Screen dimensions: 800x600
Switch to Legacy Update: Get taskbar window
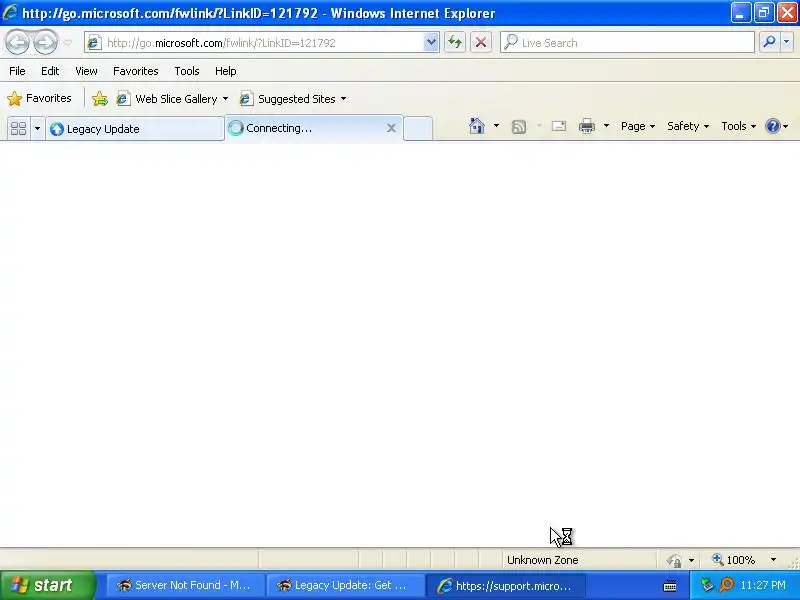coord(346,585)
